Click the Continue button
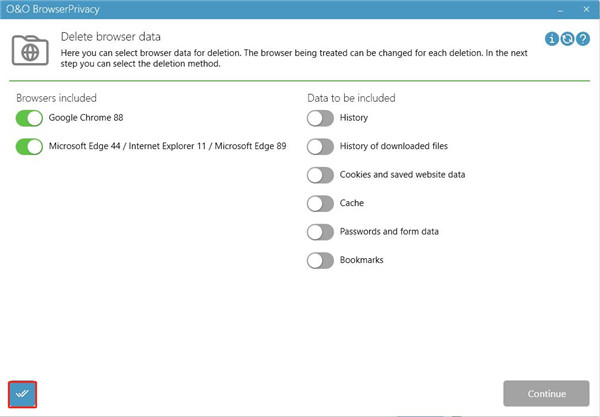Screen dimensions: 600x417 pyautogui.click(x=546, y=393)
